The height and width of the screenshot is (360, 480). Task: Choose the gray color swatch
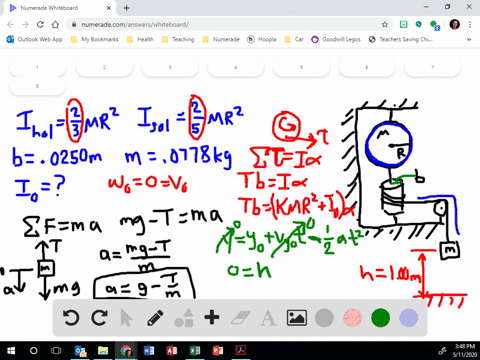[324, 318]
